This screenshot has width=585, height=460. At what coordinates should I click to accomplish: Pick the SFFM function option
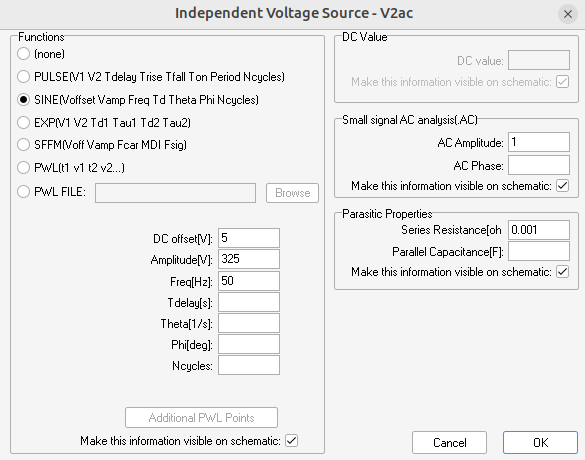coord(24,144)
